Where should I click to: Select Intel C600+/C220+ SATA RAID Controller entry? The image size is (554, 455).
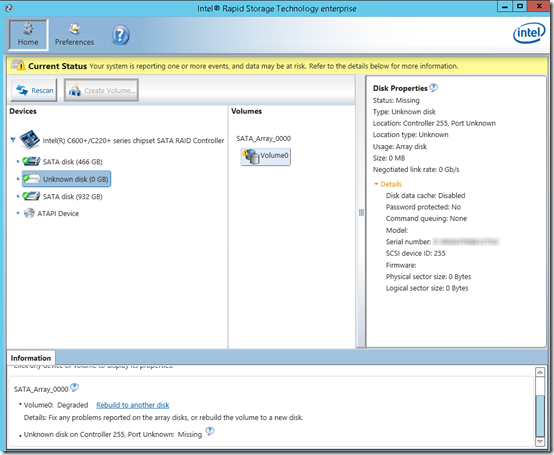[x=133, y=141]
